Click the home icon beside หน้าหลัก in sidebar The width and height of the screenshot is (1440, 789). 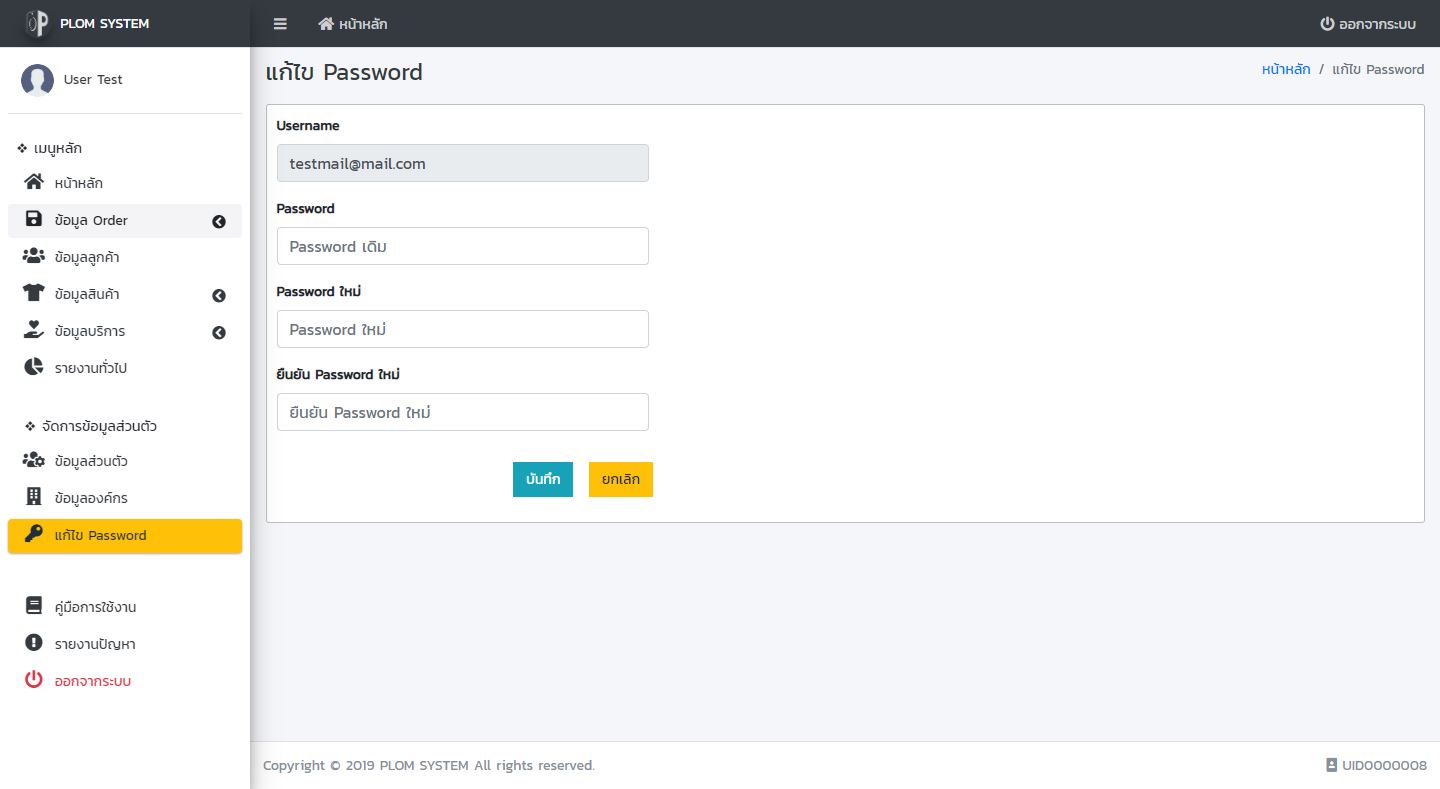point(34,183)
